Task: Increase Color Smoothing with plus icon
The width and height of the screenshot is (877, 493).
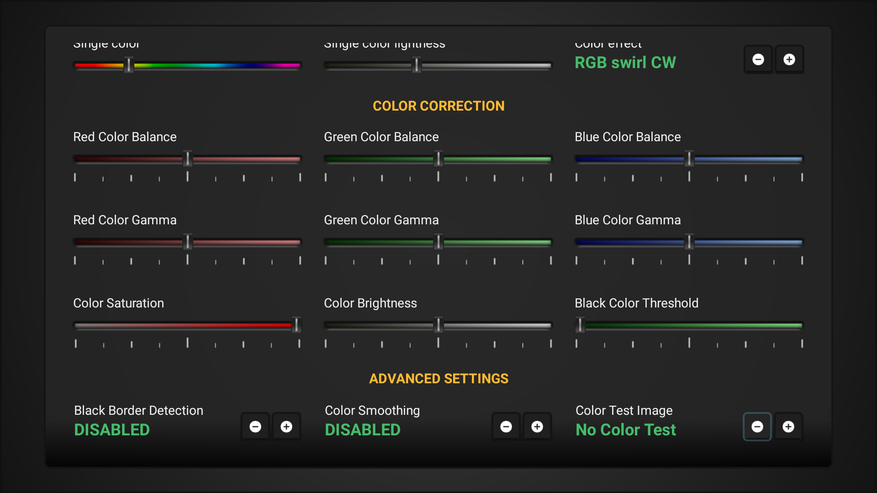Action: [x=537, y=427]
